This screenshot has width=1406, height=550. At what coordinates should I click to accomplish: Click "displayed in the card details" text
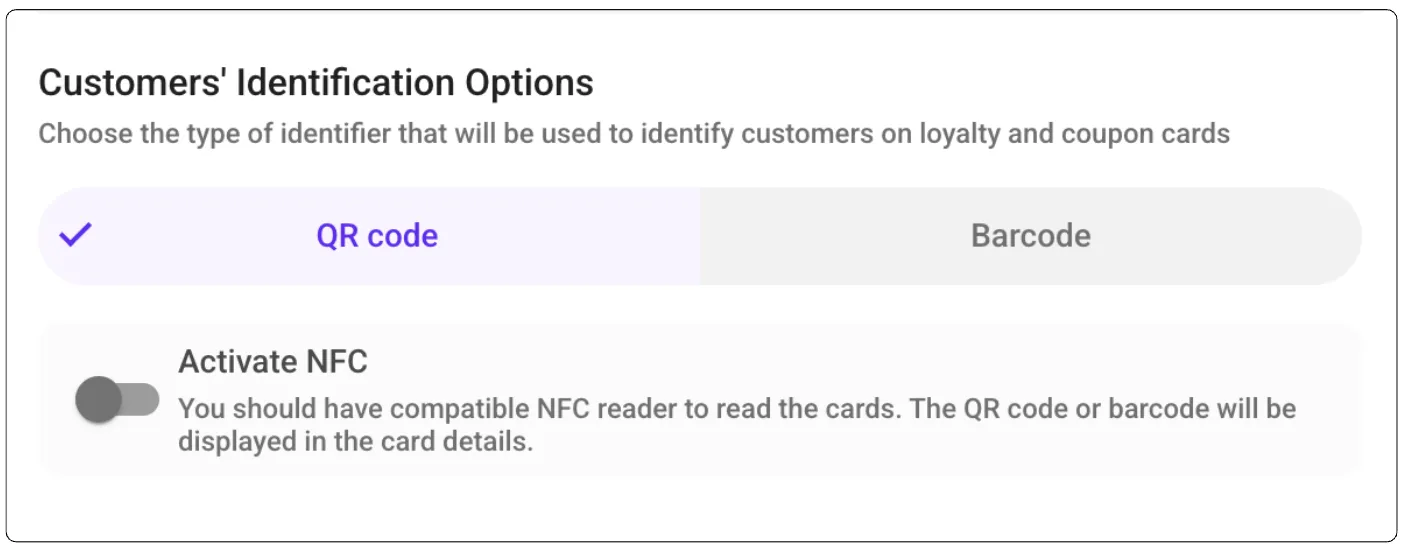coord(355,441)
